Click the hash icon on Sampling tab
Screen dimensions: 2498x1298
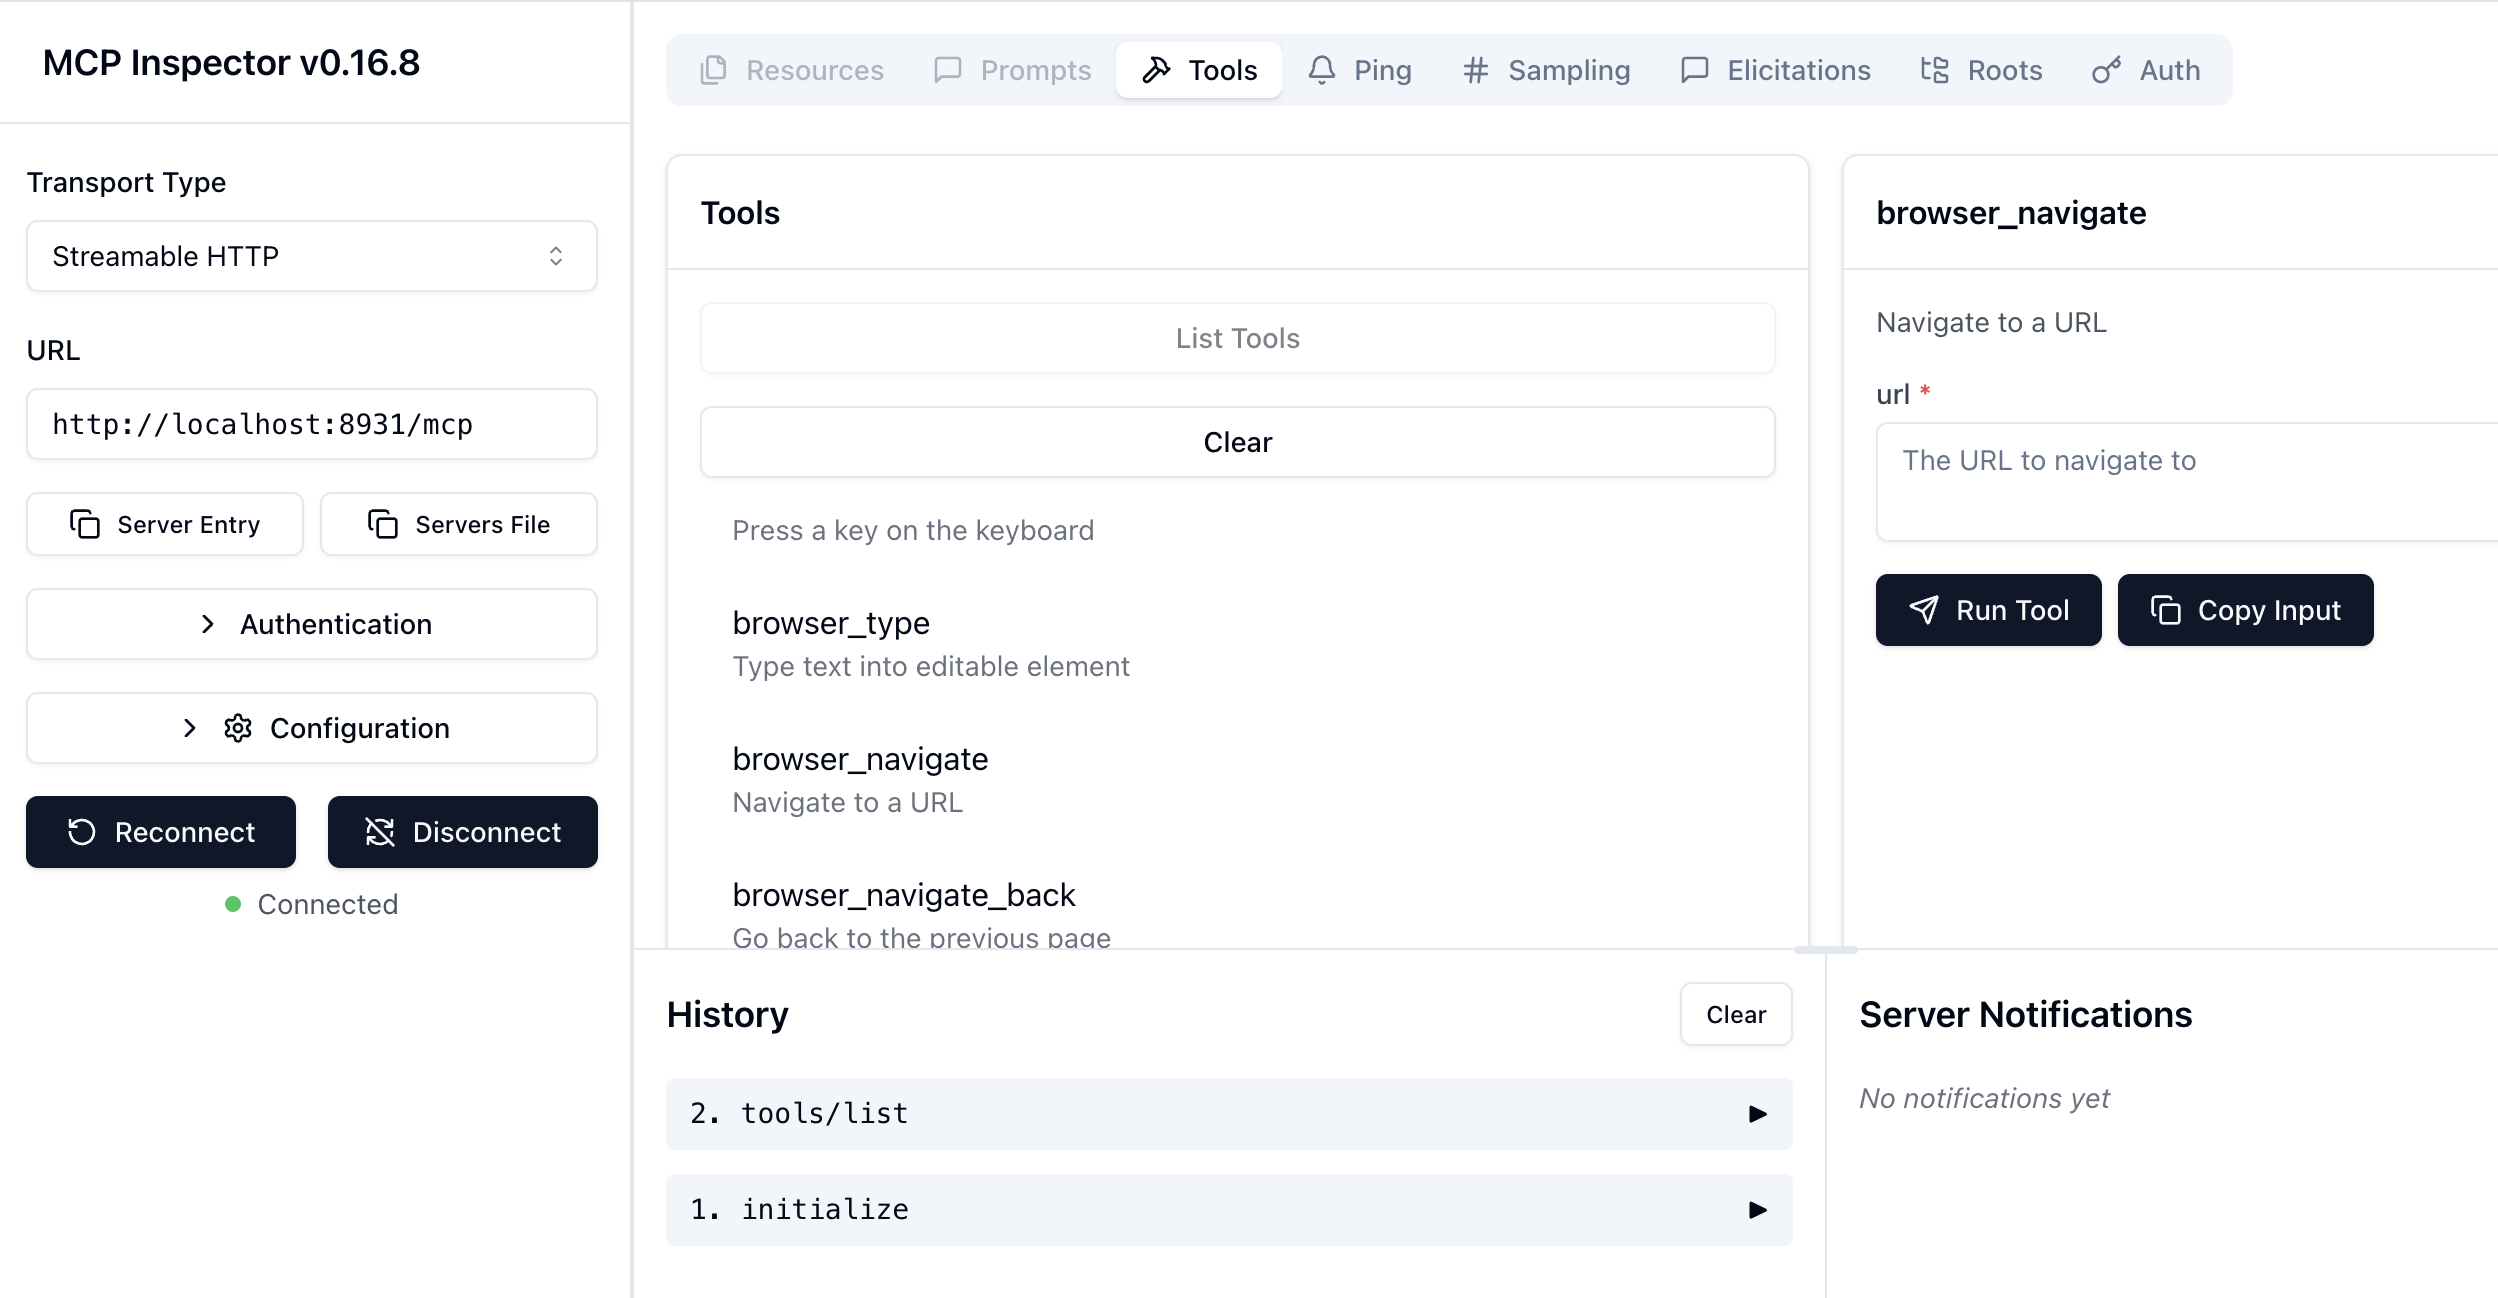pyautogui.click(x=1476, y=70)
